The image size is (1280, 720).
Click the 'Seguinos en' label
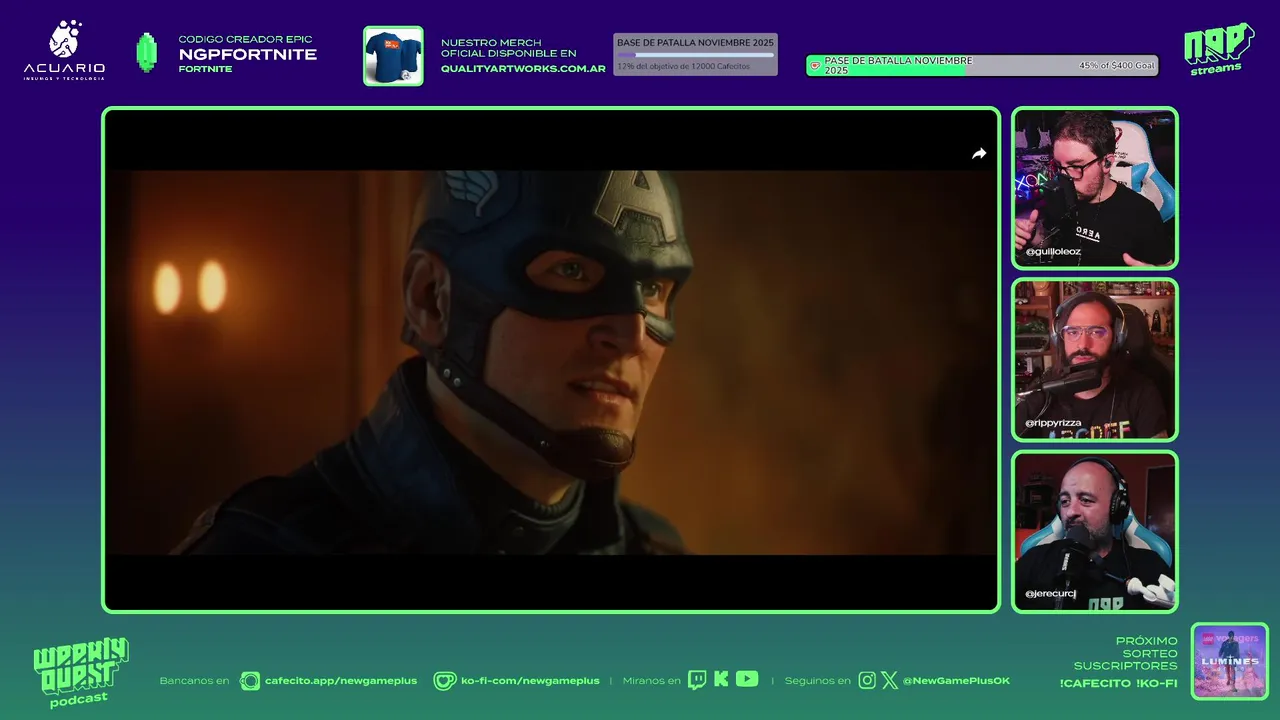click(817, 681)
